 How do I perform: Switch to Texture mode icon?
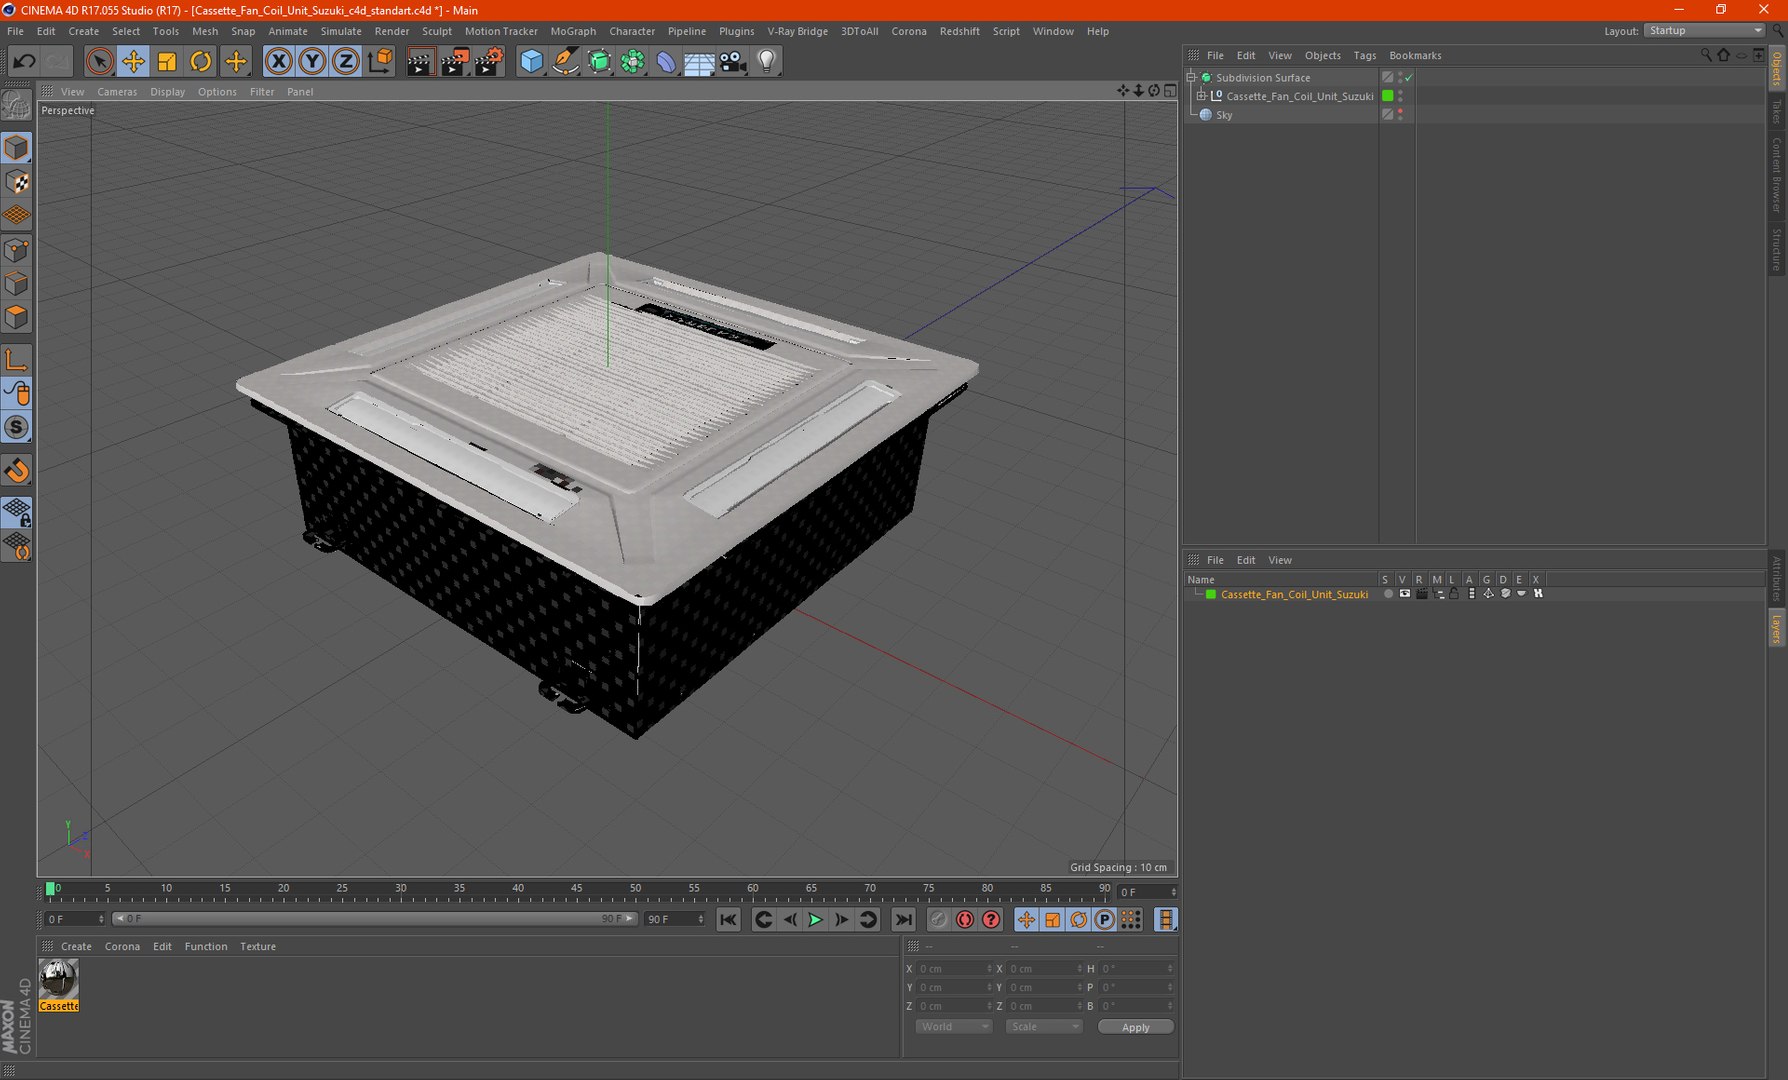[x=17, y=182]
